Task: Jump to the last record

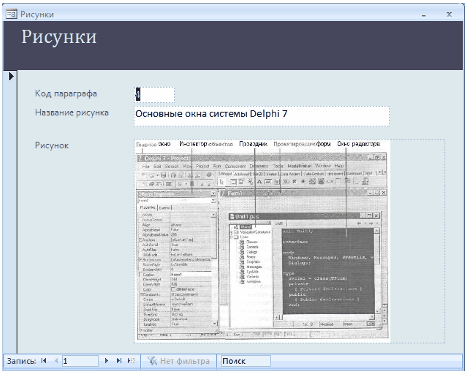Action: click(x=119, y=361)
